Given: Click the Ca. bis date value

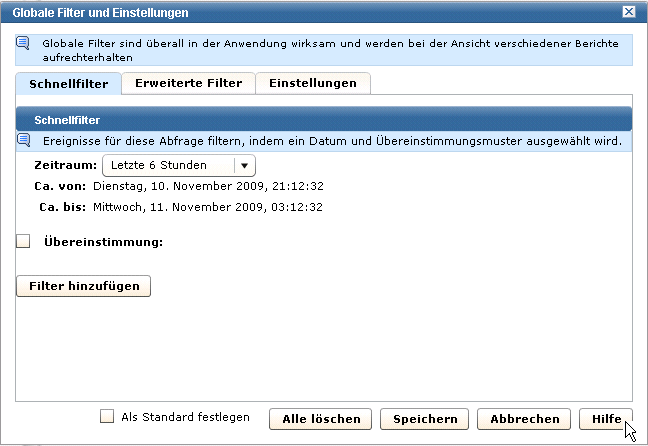Looking at the screenshot, I should [208, 208].
